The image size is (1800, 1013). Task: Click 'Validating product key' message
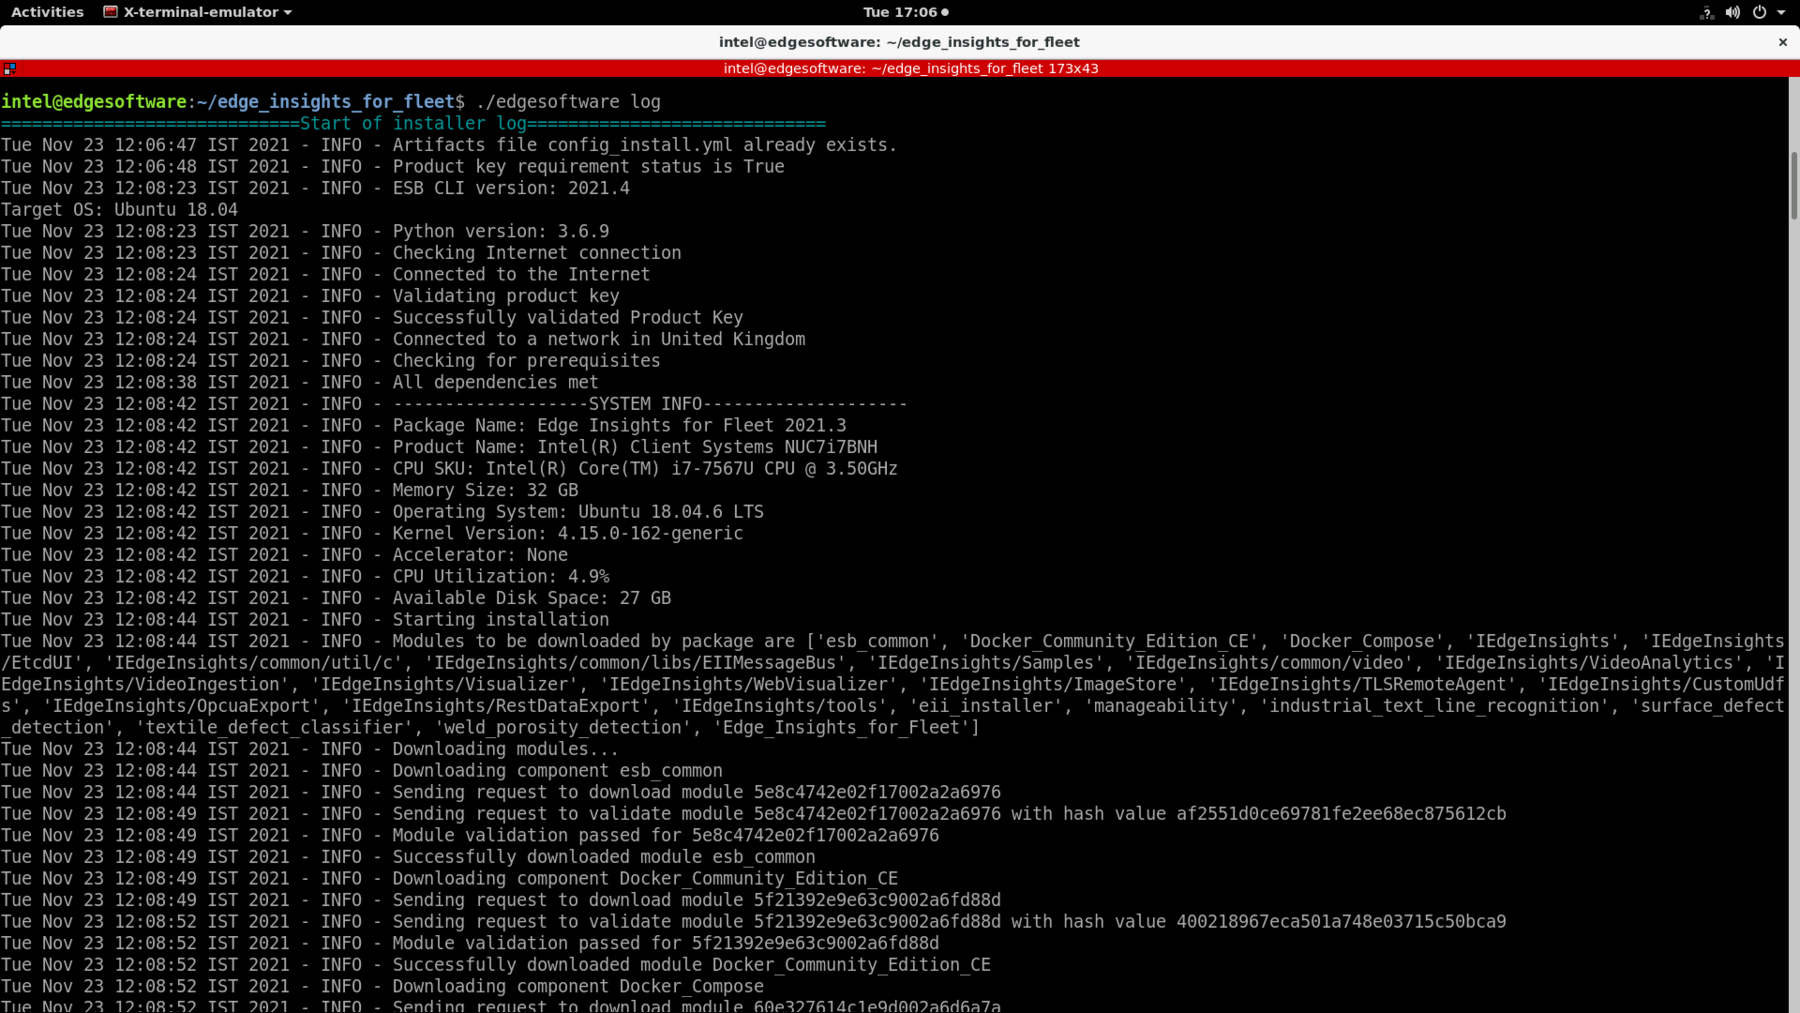click(x=506, y=296)
